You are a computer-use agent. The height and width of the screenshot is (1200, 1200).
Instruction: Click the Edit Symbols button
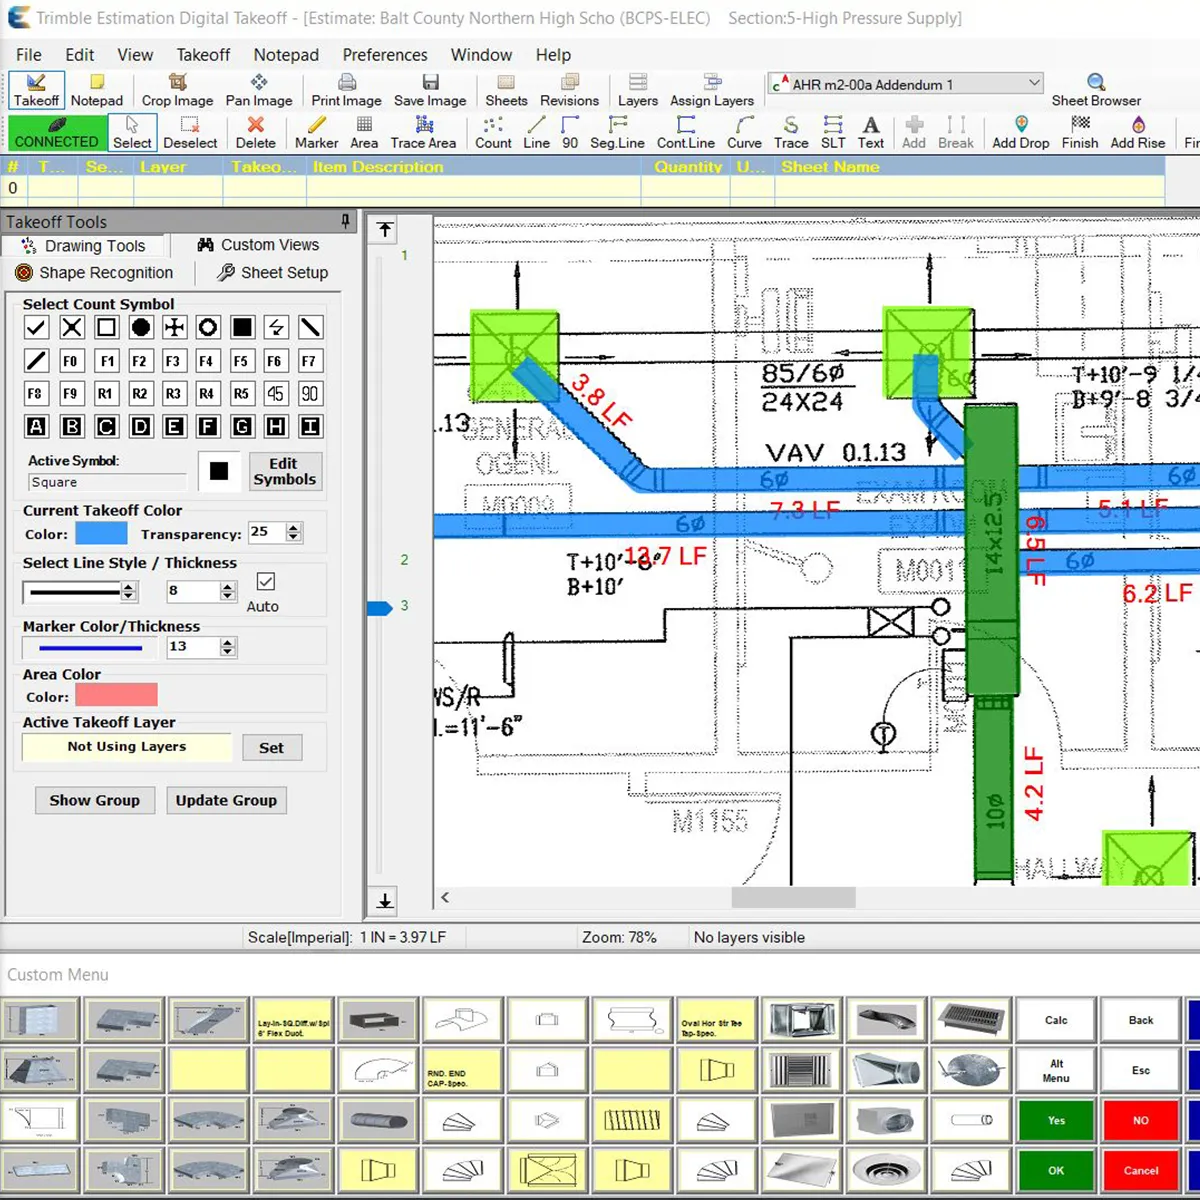pyautogui.click(x=285, y=471)
